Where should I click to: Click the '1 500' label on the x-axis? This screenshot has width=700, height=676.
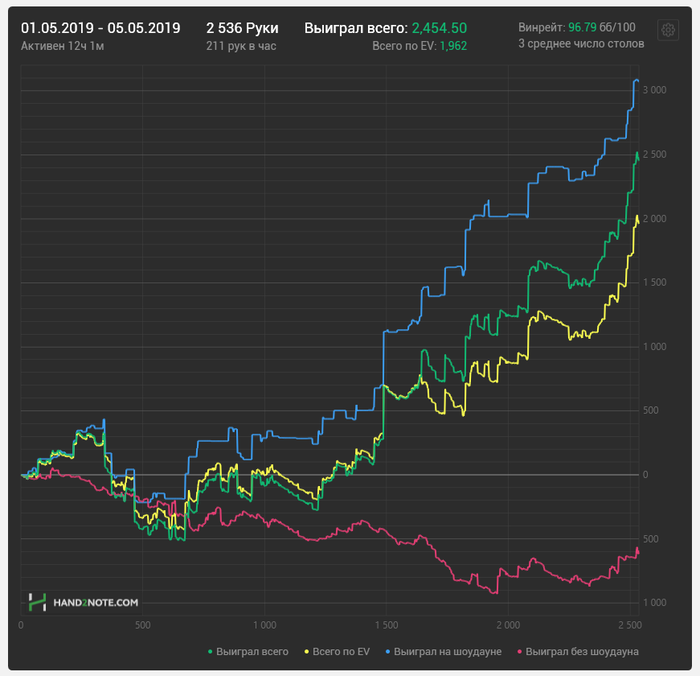[x=386, y=626]
